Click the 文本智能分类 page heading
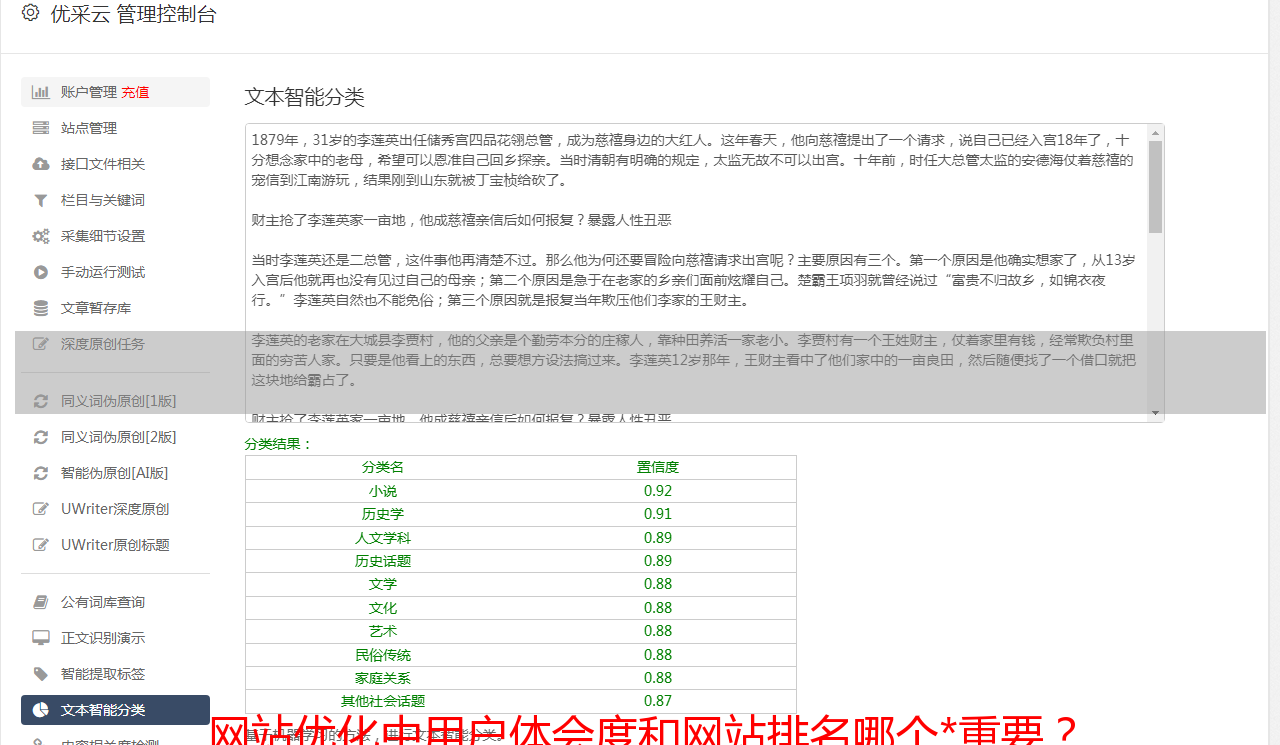Image resolution: width=1280 pixels, height=745 pixels. tap(305, 97)
